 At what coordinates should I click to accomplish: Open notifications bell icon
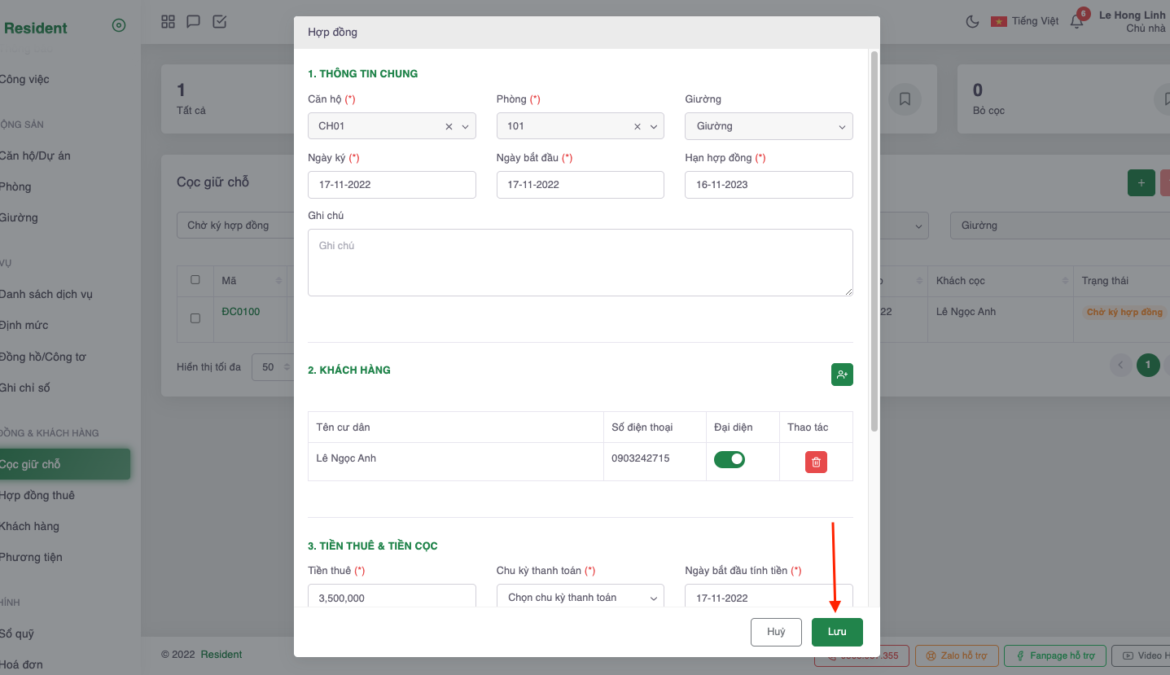(1077, 22)
